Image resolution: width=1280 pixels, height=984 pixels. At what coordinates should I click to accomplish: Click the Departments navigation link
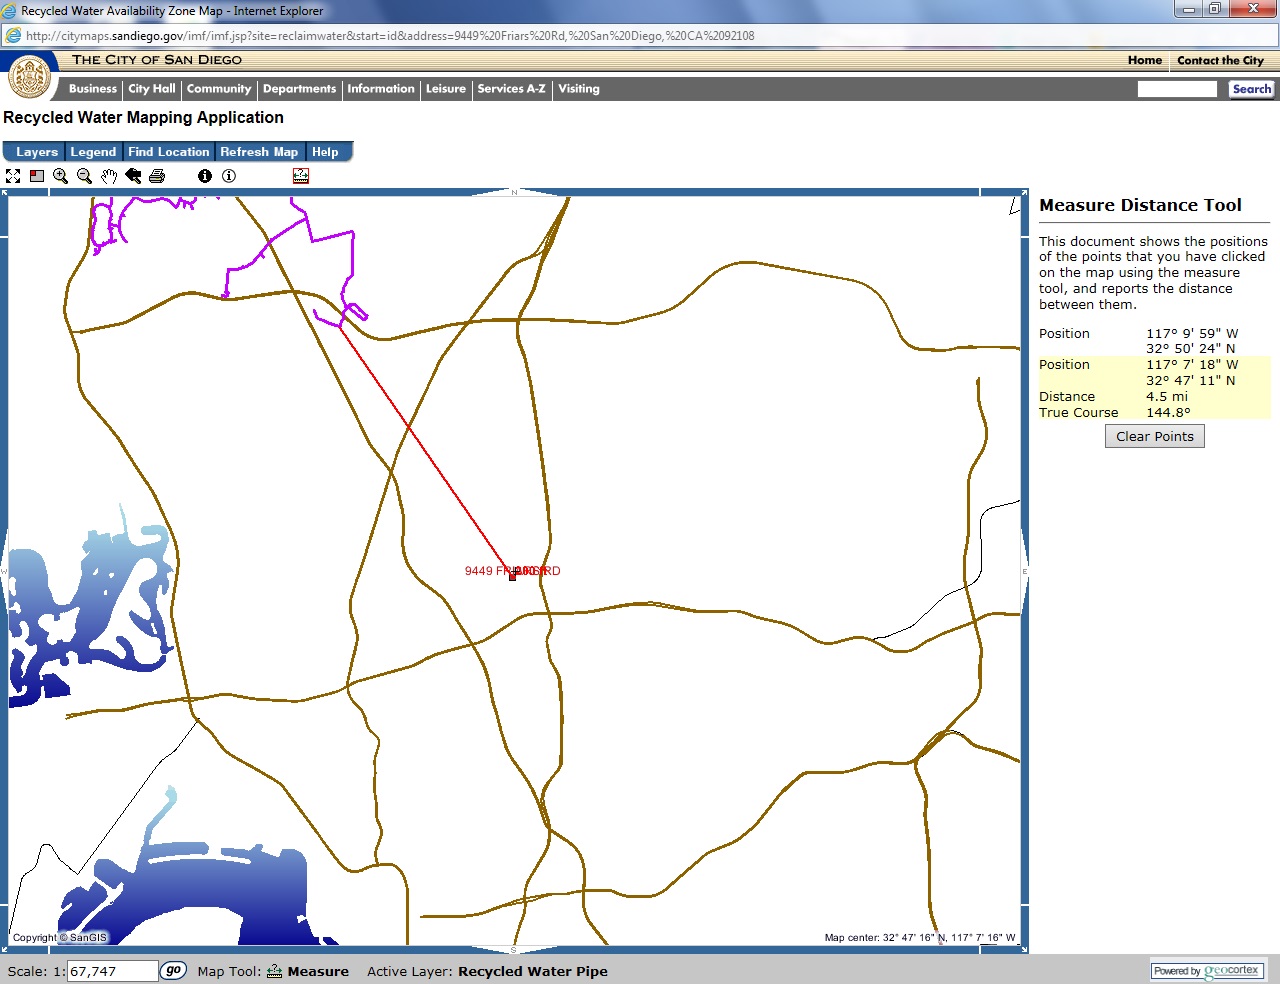[x=299, y=89]
